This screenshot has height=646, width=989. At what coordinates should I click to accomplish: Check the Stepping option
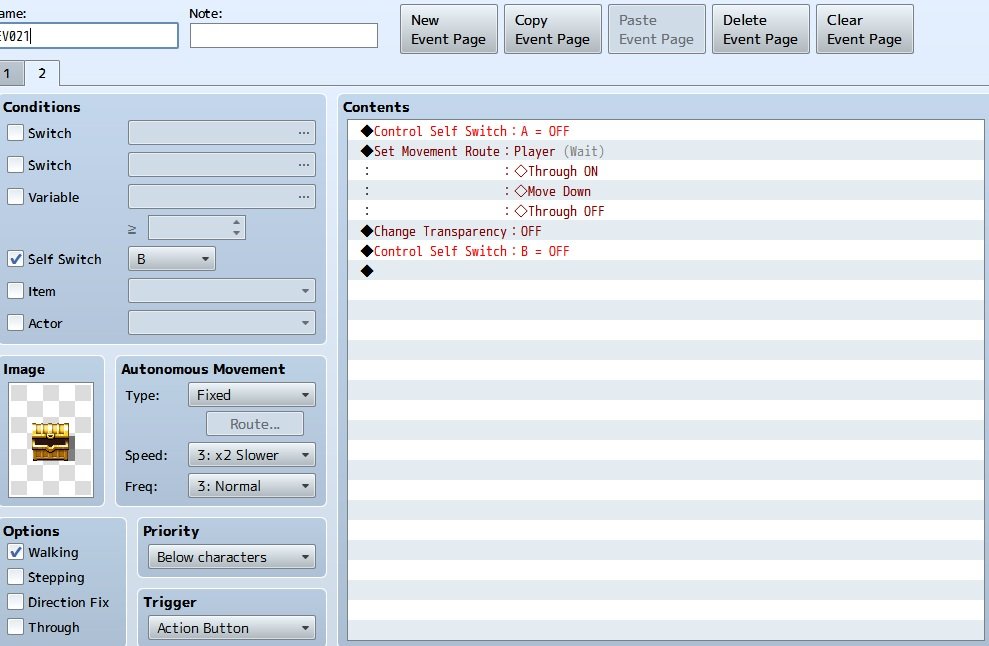coord(15,577)
